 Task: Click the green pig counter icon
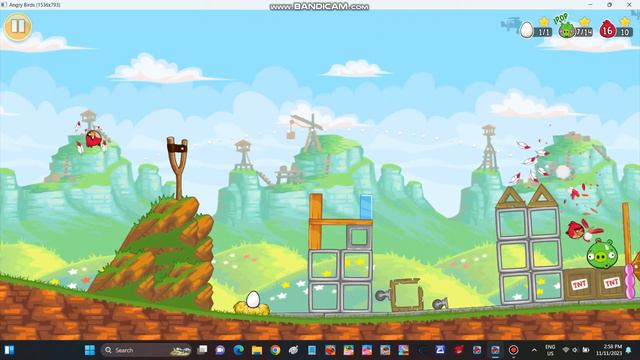(566, 30)
